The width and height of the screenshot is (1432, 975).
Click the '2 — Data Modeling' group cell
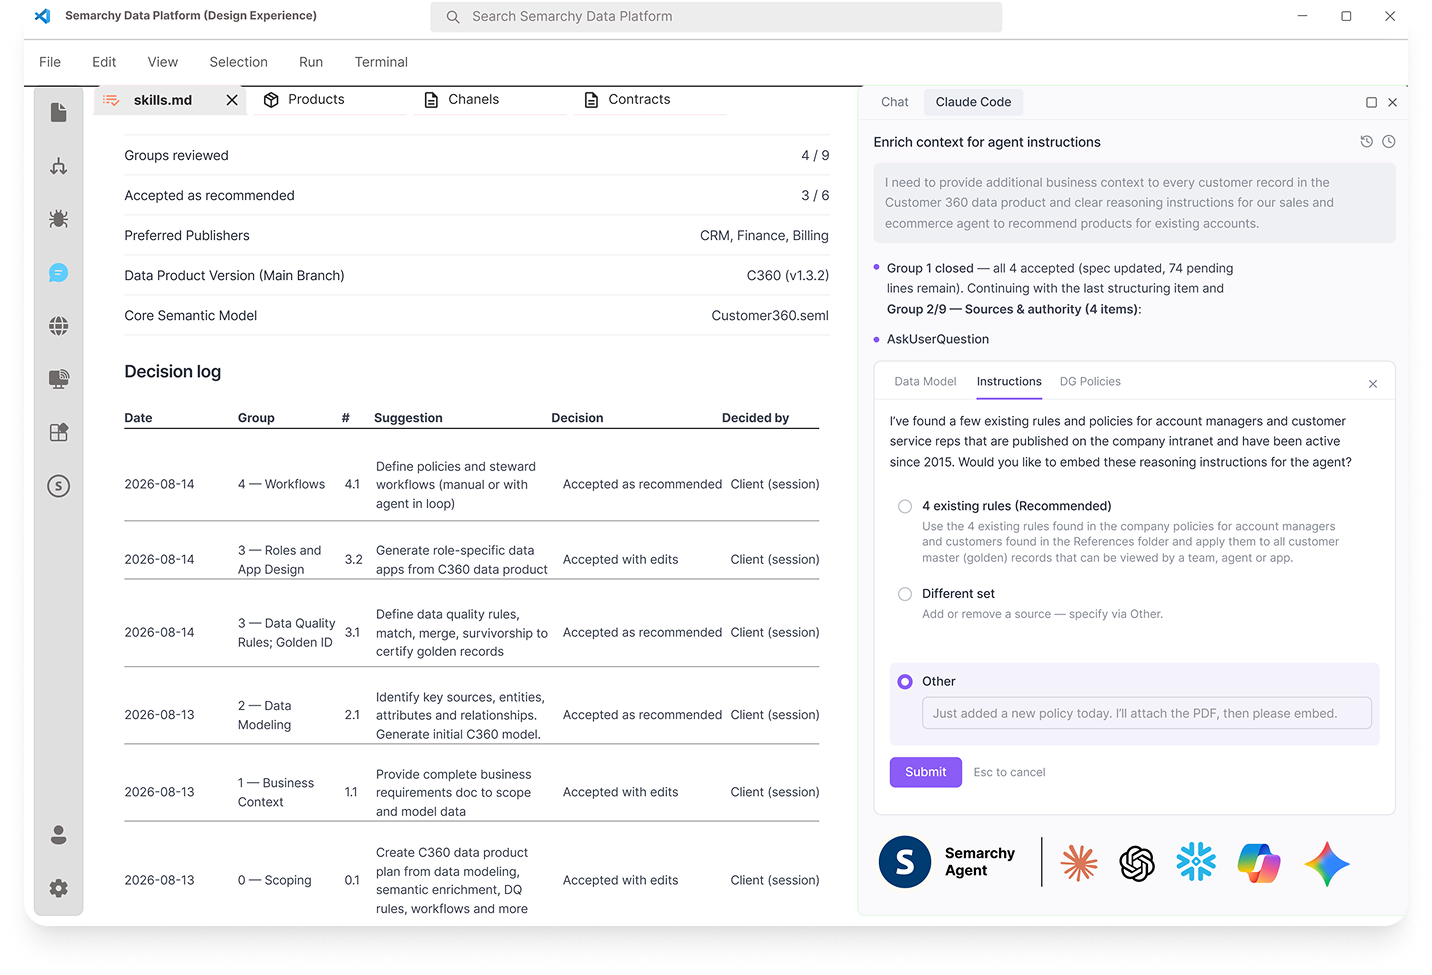265,715
